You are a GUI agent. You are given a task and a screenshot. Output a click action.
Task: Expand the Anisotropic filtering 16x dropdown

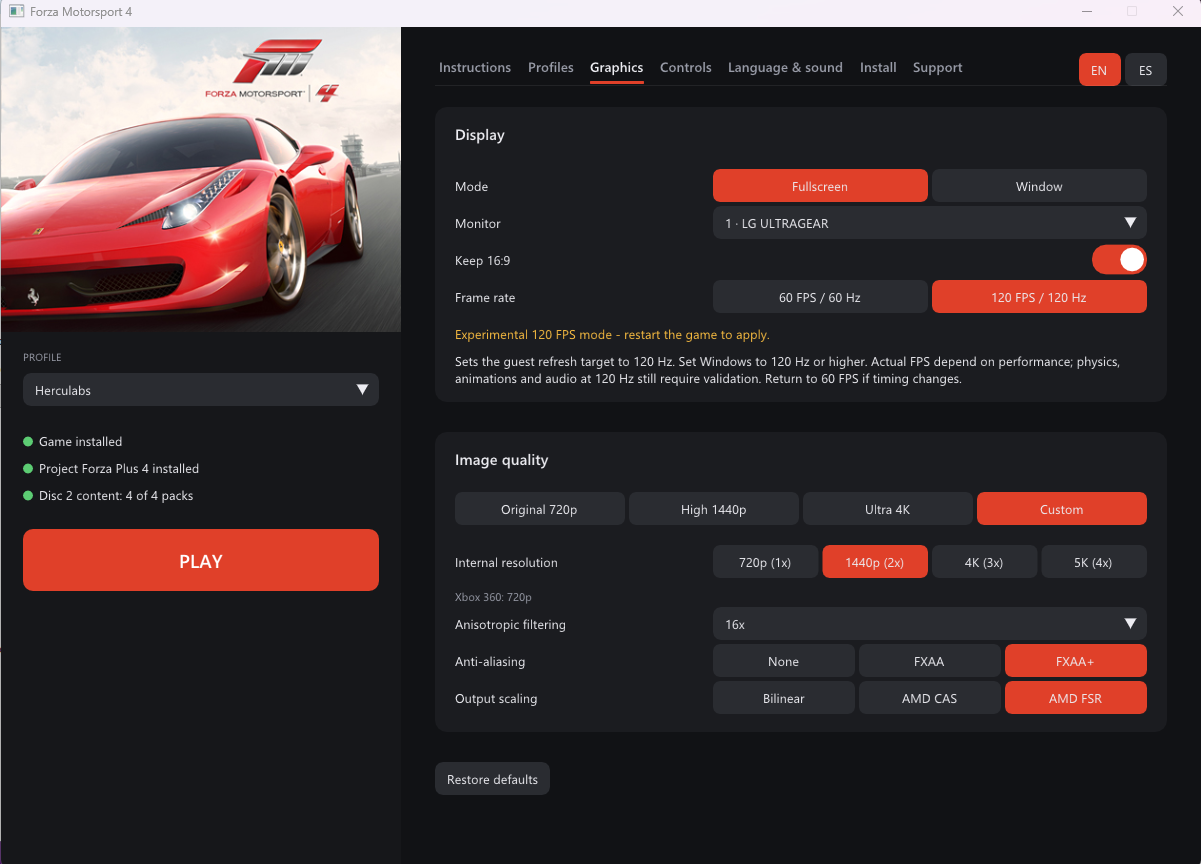930,624
